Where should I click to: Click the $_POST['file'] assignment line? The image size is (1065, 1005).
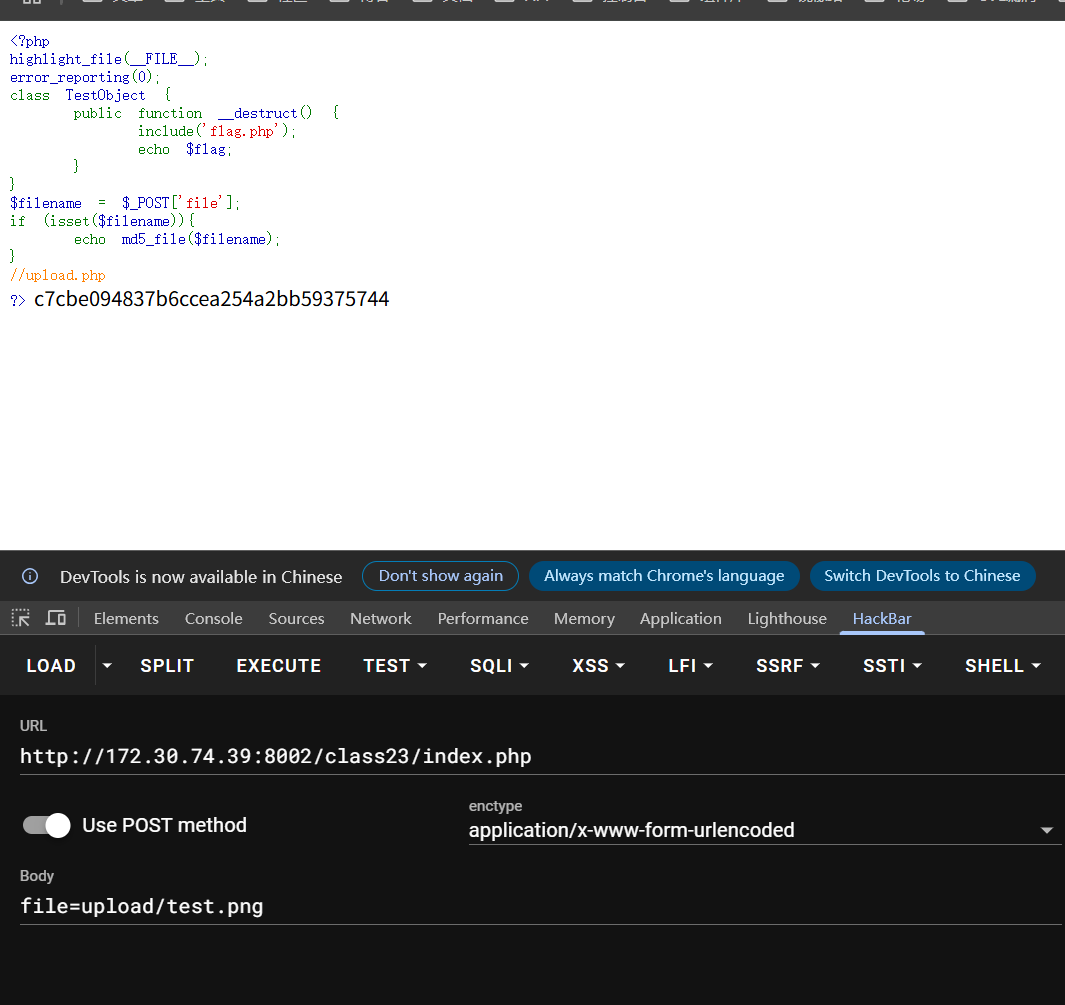click(125, 203)
